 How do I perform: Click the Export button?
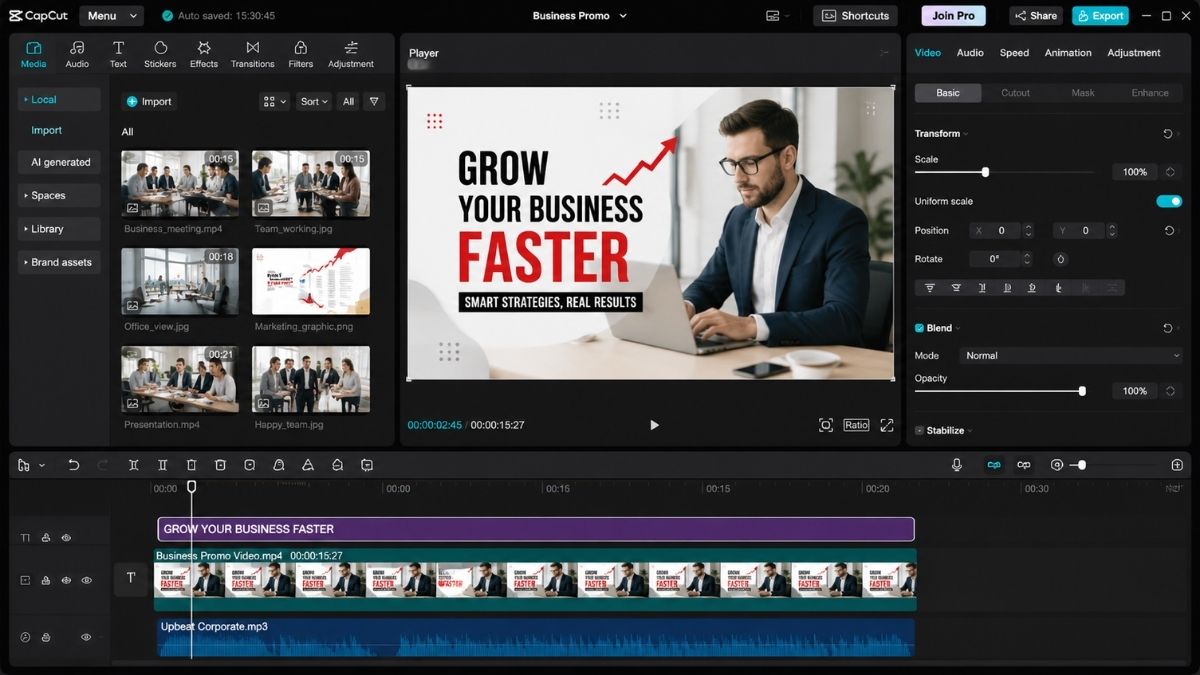(1100, 16)
